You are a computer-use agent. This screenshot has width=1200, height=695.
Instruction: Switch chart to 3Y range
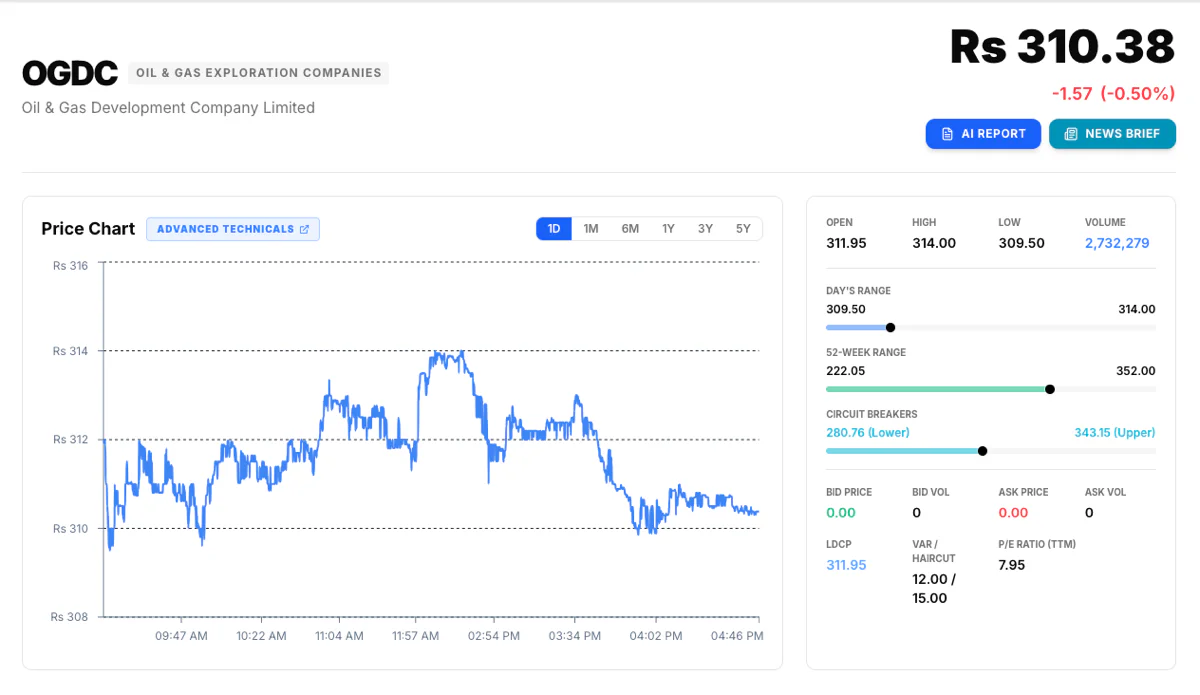(706, 229)
